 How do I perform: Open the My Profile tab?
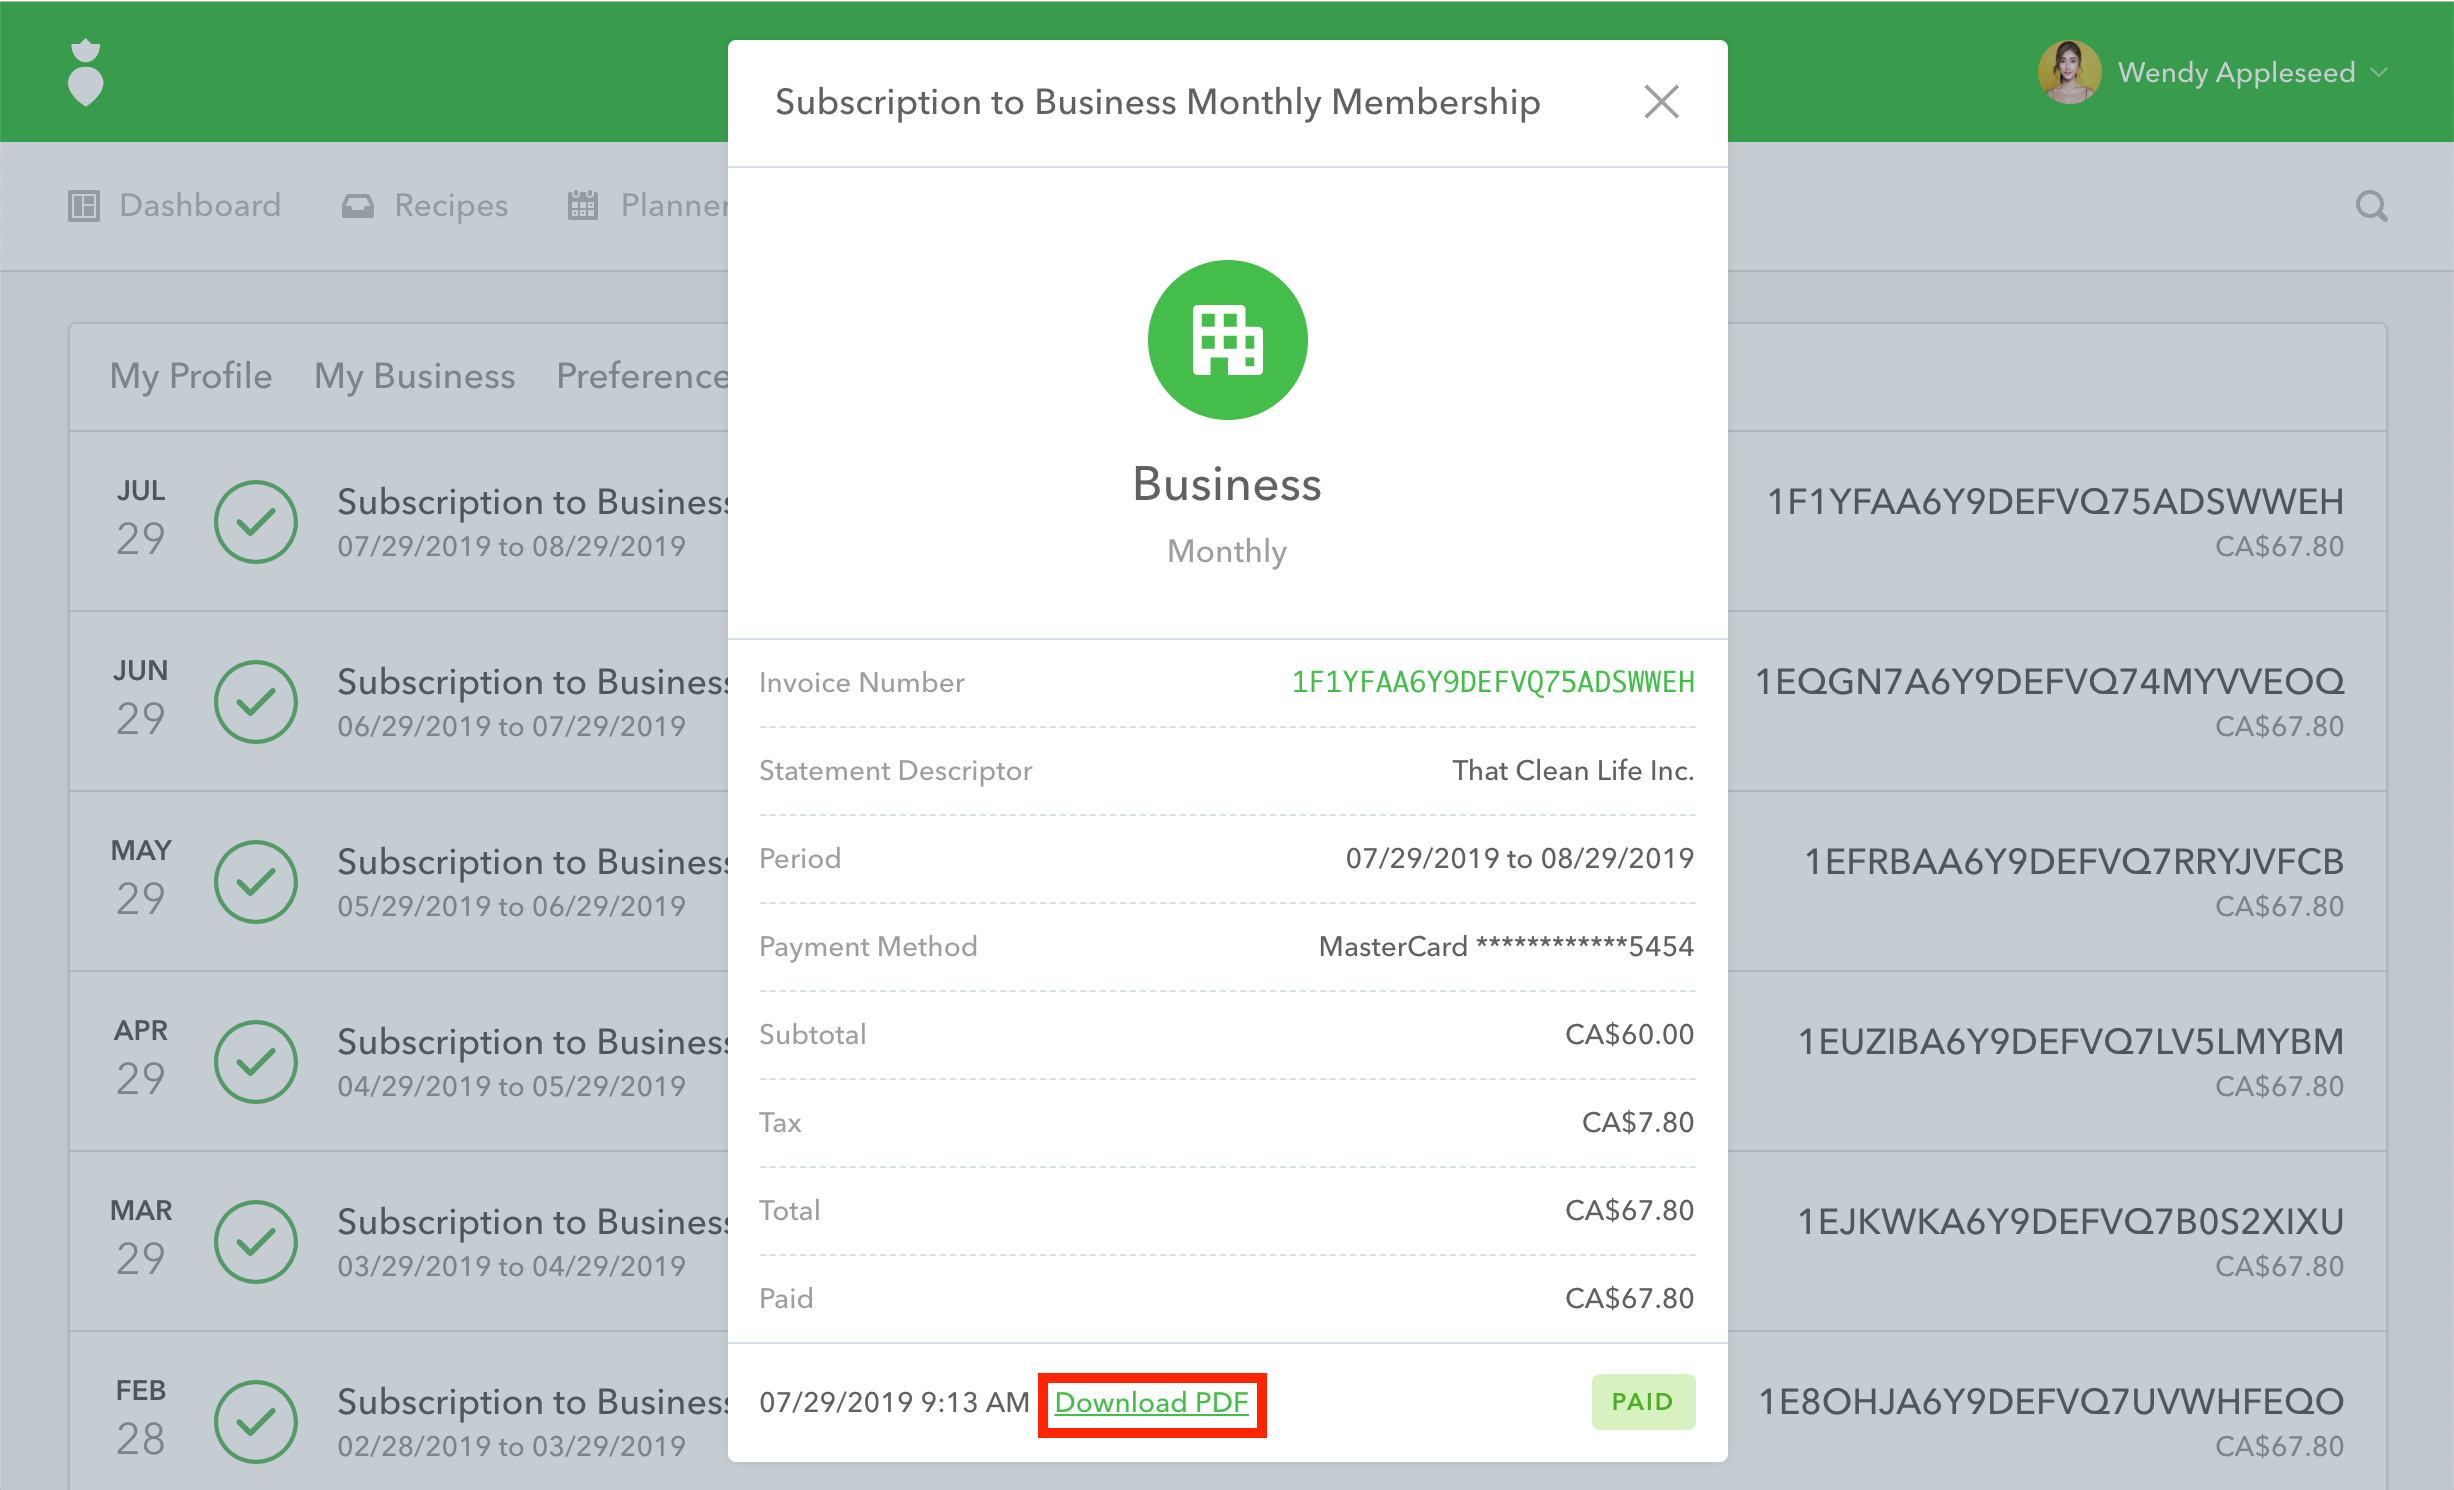coord(191,376)
